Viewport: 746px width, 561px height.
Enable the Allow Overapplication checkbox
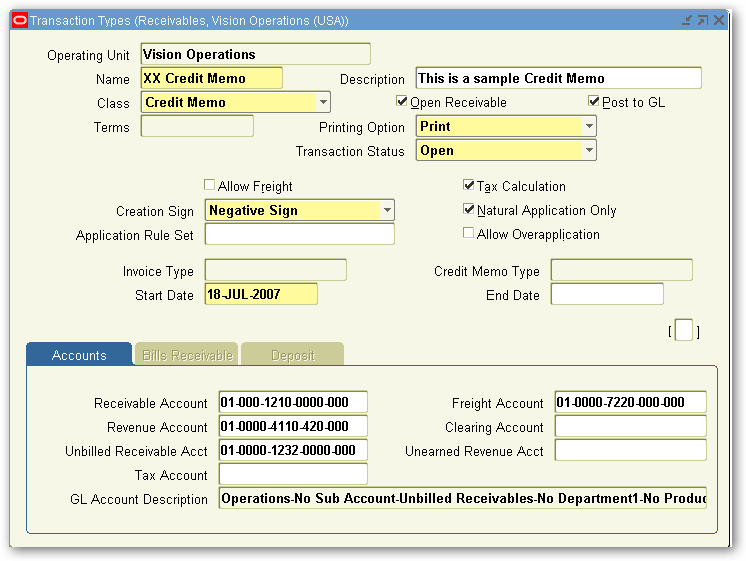[469, 233]
